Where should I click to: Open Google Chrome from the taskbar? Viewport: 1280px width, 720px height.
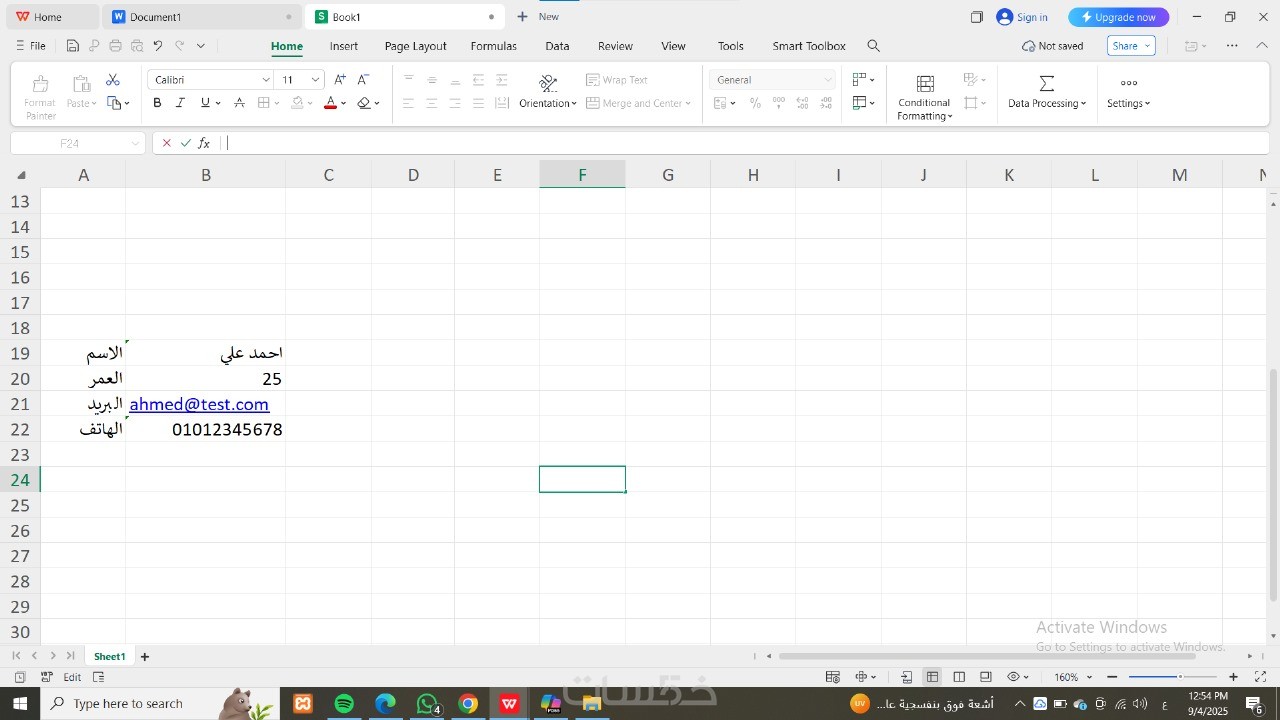468,704
